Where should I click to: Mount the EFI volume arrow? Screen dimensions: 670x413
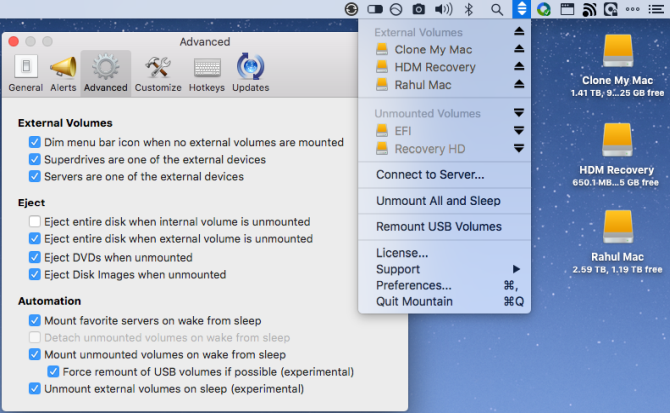point(518,131)
